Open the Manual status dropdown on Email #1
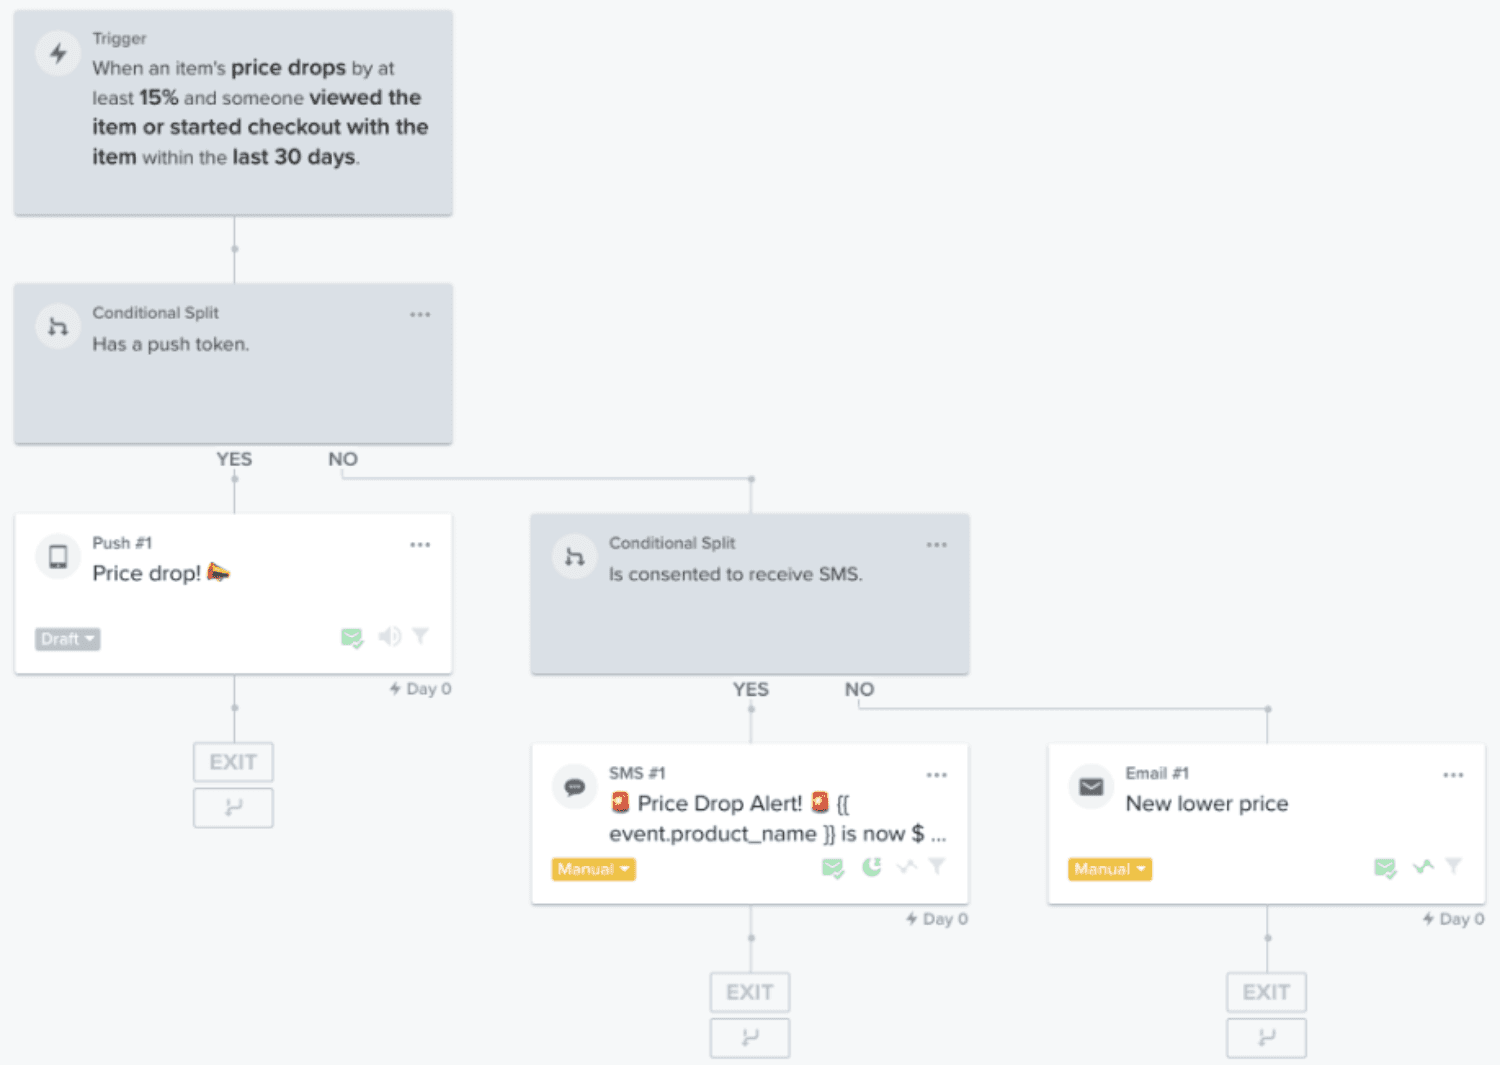This screenshot has height=1065, width=1500. 1109,869
